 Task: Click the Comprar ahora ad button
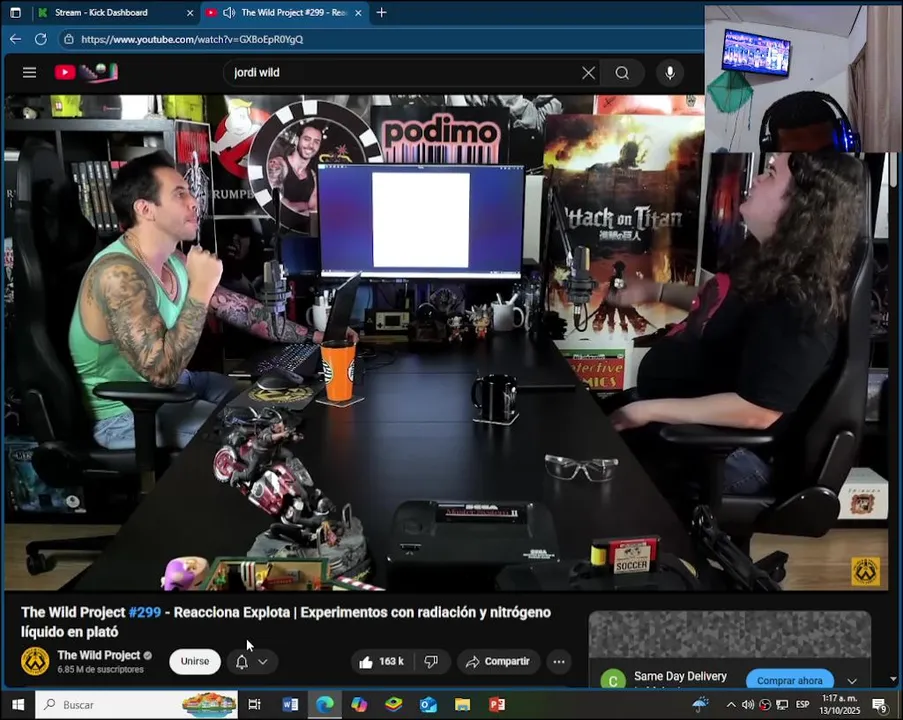pyautogui.click(x=790, y=680)
